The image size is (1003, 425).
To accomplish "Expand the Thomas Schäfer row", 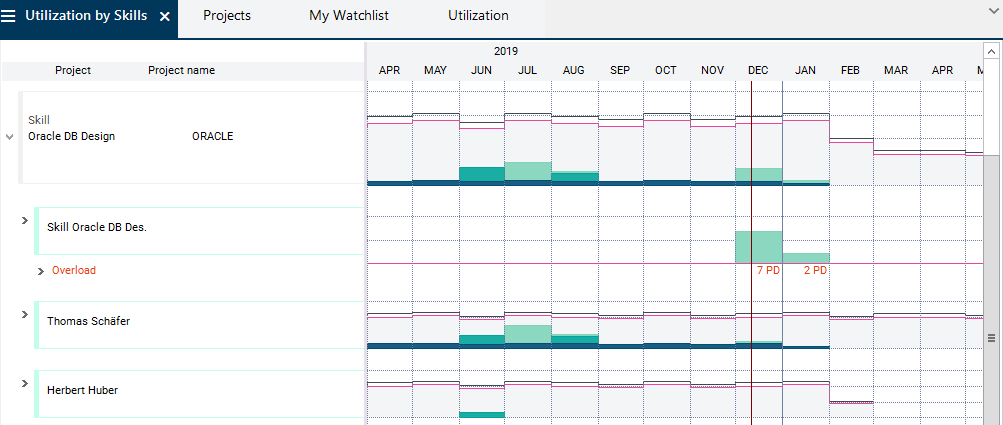I will (x=25, y=314).
